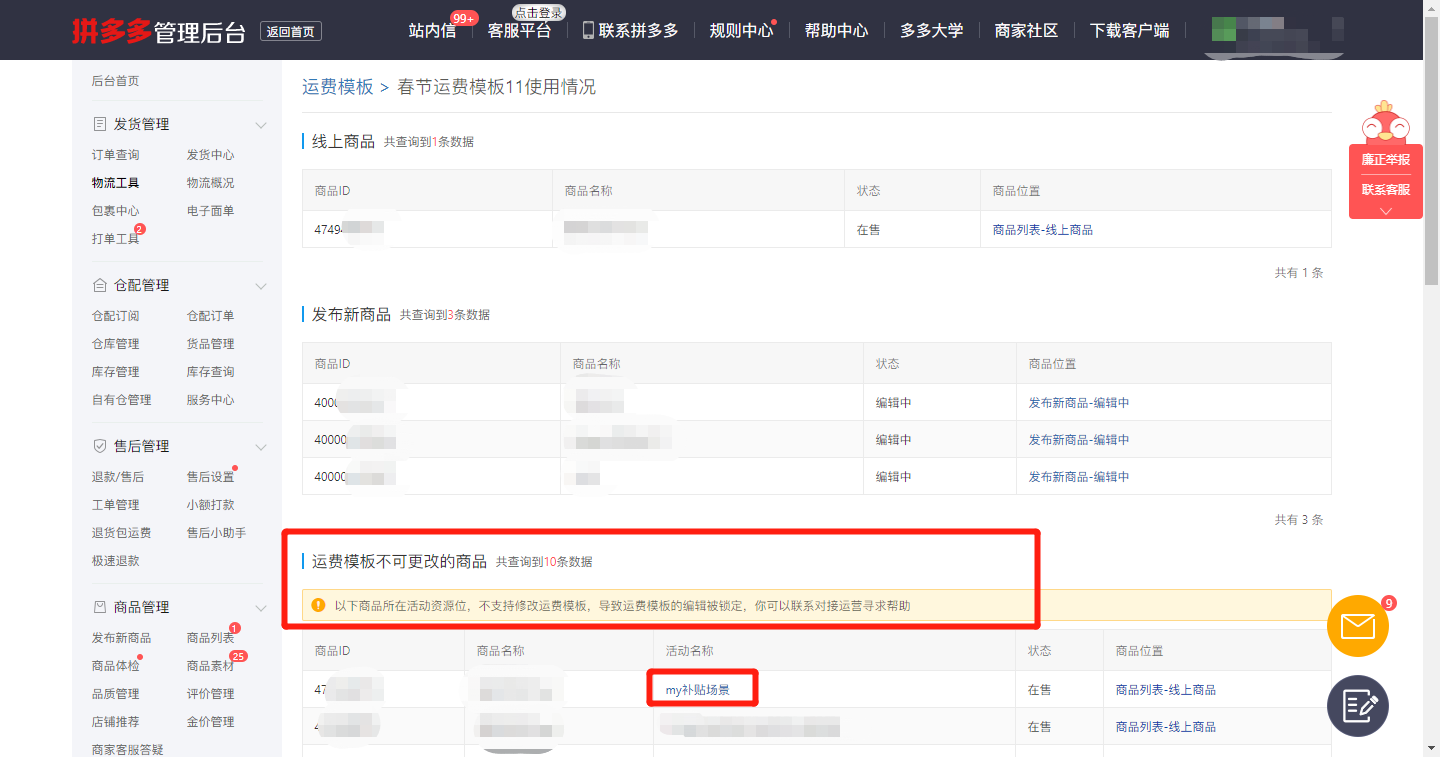Click the 拼多多管理后台 logo
1440x757 pixels.
(158, 31)
